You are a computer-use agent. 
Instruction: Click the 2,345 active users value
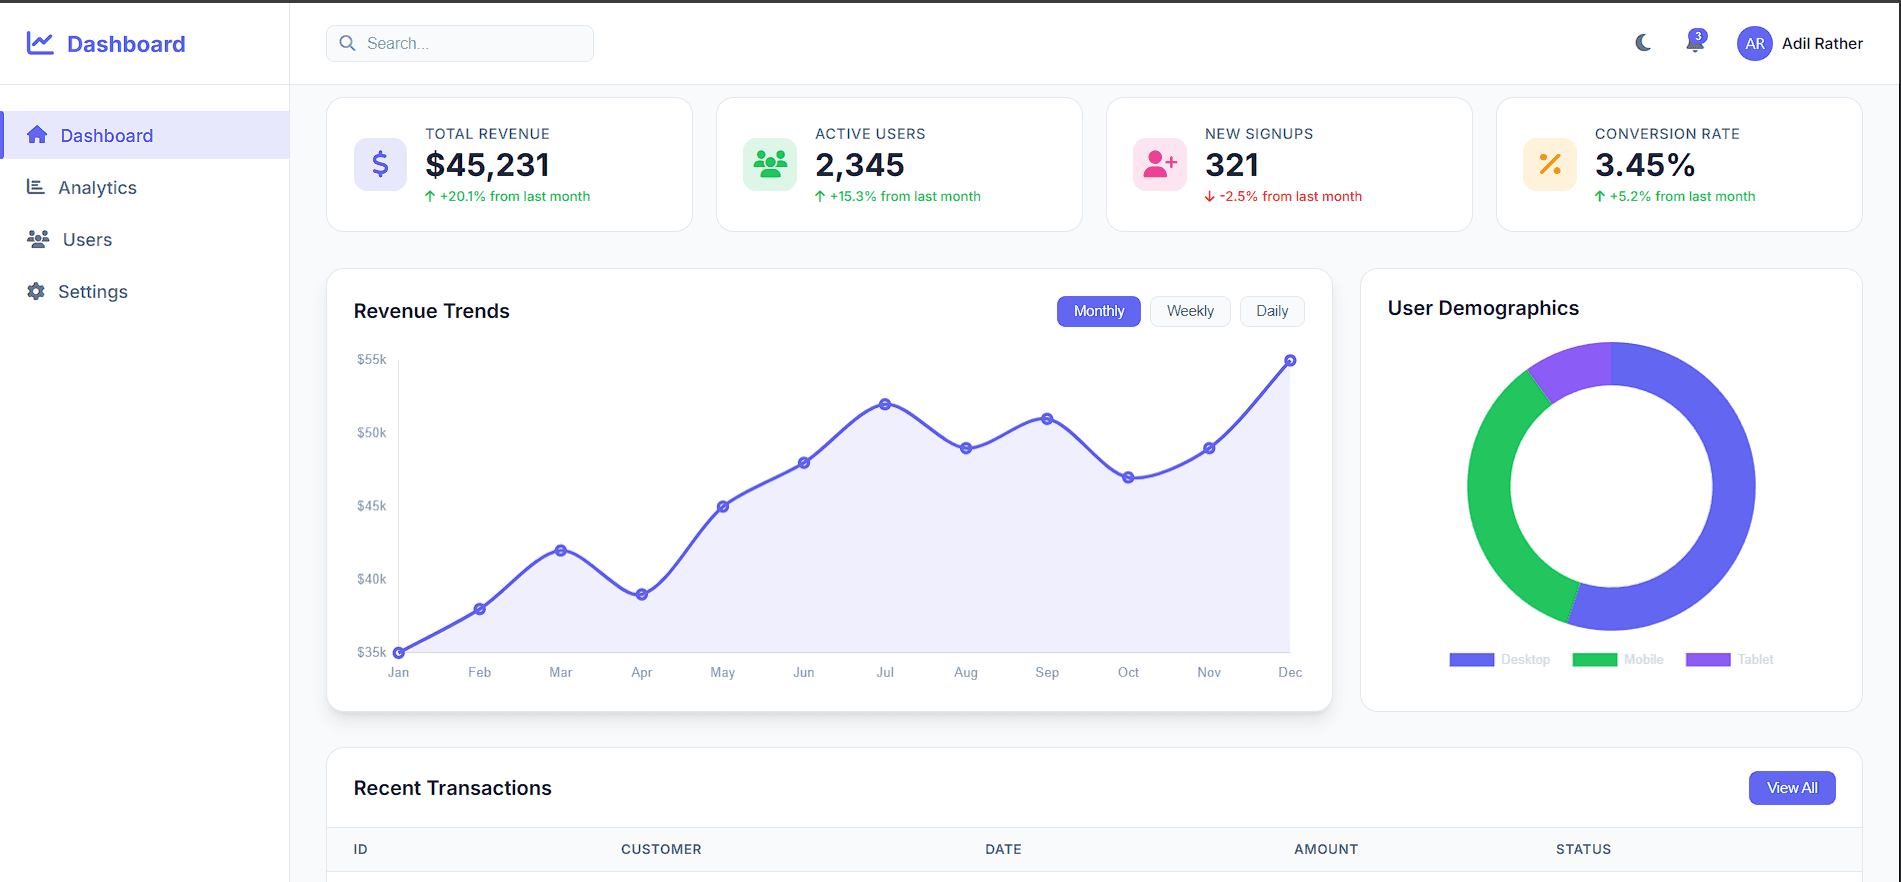tap(860, 164)
